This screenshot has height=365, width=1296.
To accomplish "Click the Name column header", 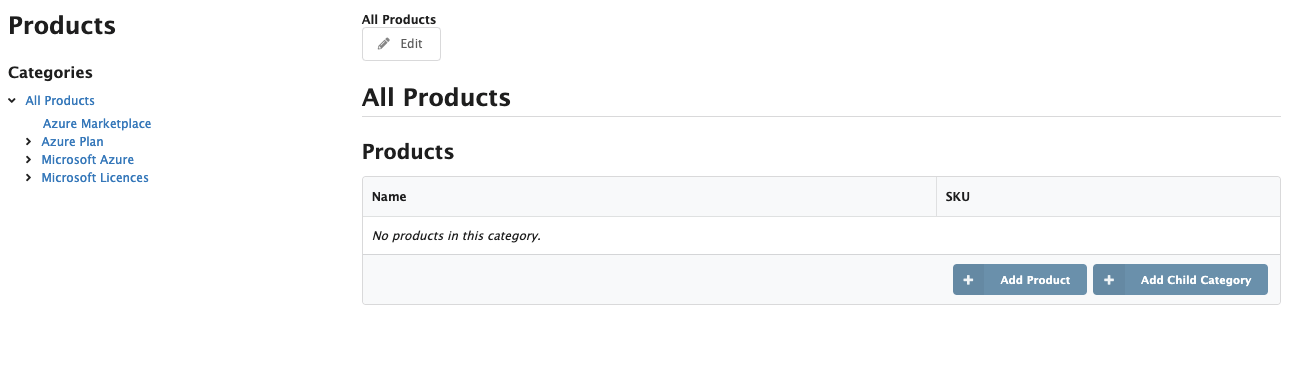I will (x=389, y=197).
